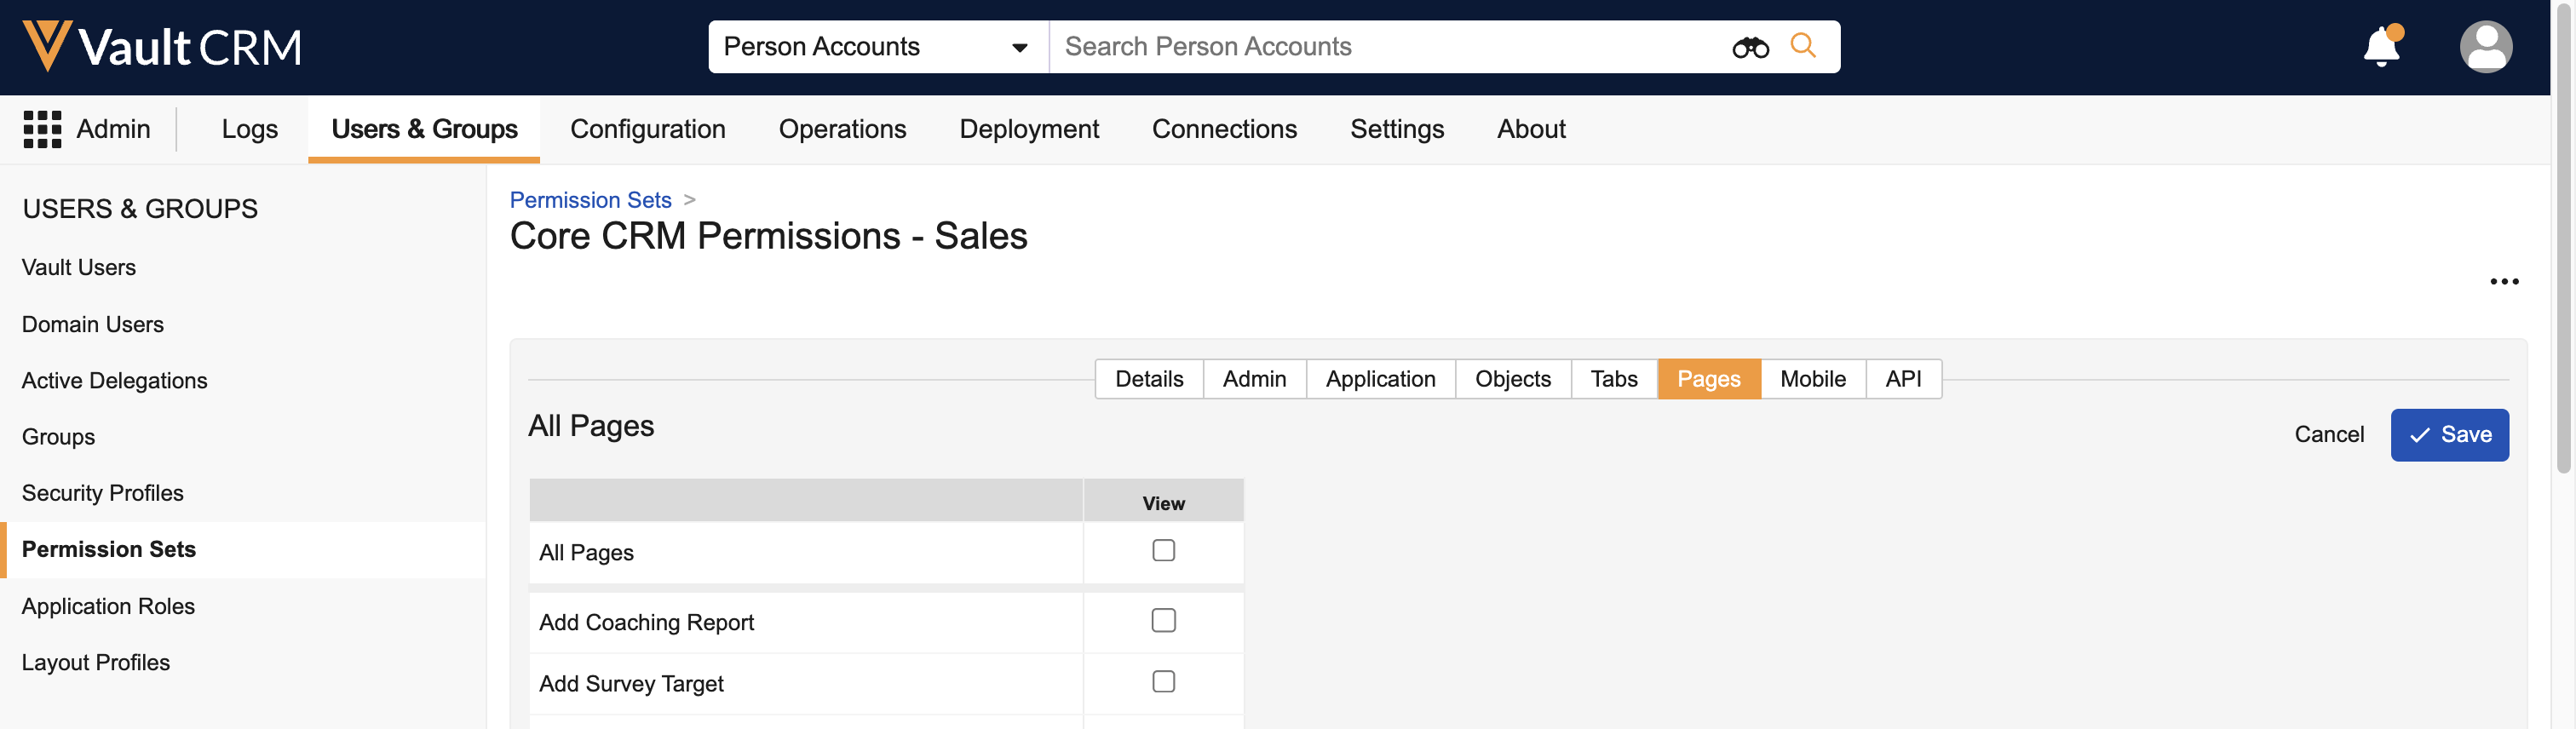Open the Configuration menu tab
The height and width of the screenshot is (729, 2576).
click(x=647, y=129)
